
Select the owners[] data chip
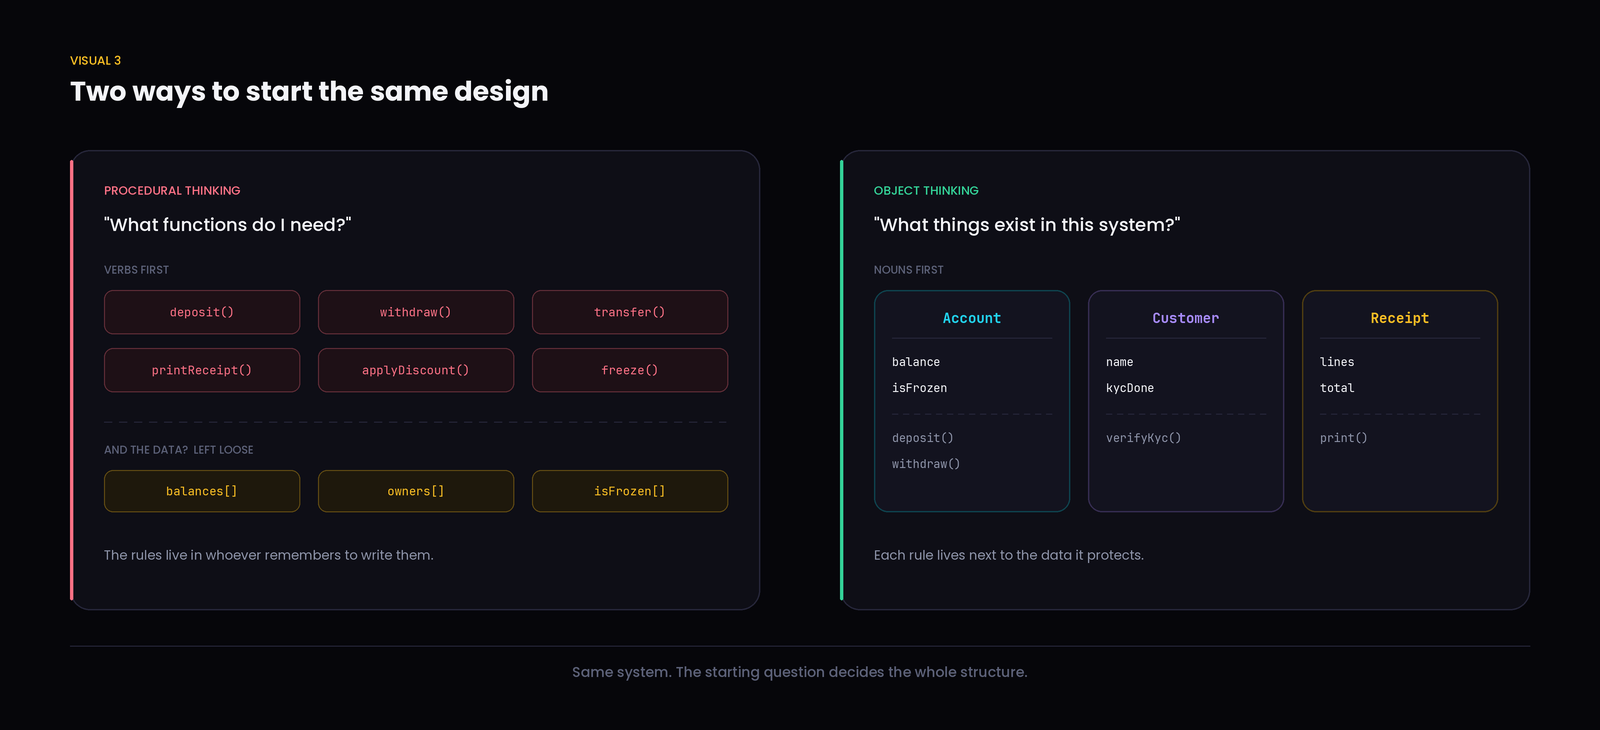tap(416, 491)
